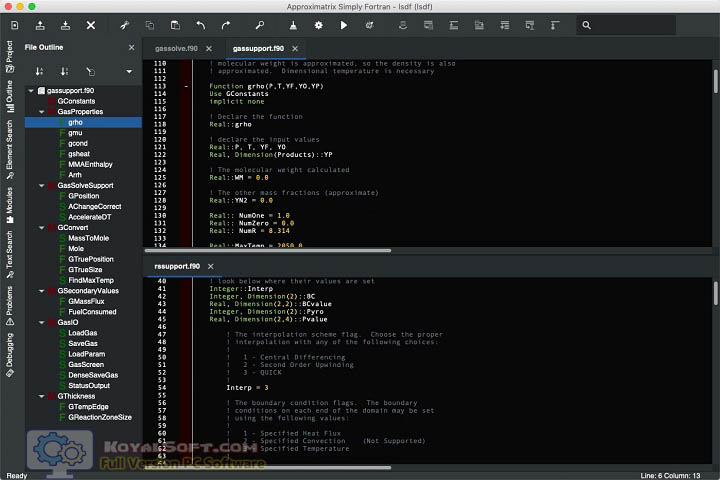Select the gassupport.f90 tab
Image resolution: width=720 pixels, height=480 pixels.
point(258,48)
